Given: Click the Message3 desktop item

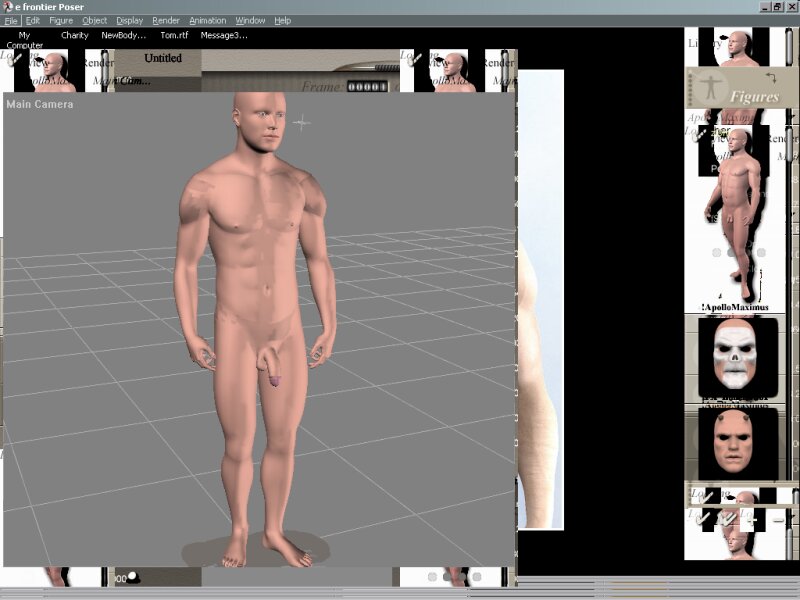Looking at the screenshot, I should [224, 35].
